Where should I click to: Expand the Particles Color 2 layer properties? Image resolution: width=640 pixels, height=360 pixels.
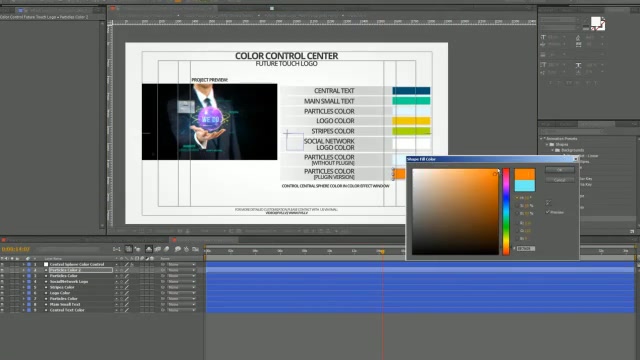pos(24,270)
